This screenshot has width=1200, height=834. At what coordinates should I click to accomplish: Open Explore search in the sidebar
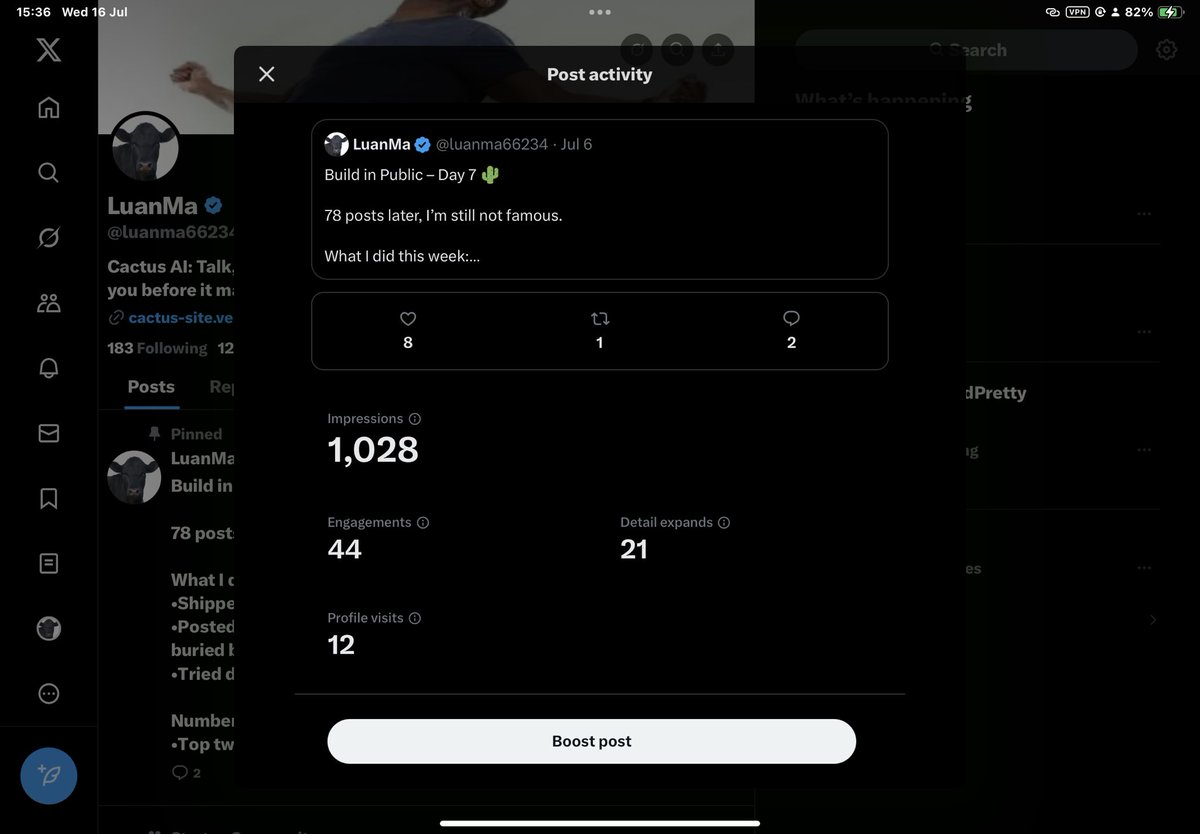click(x=48, y=172)
